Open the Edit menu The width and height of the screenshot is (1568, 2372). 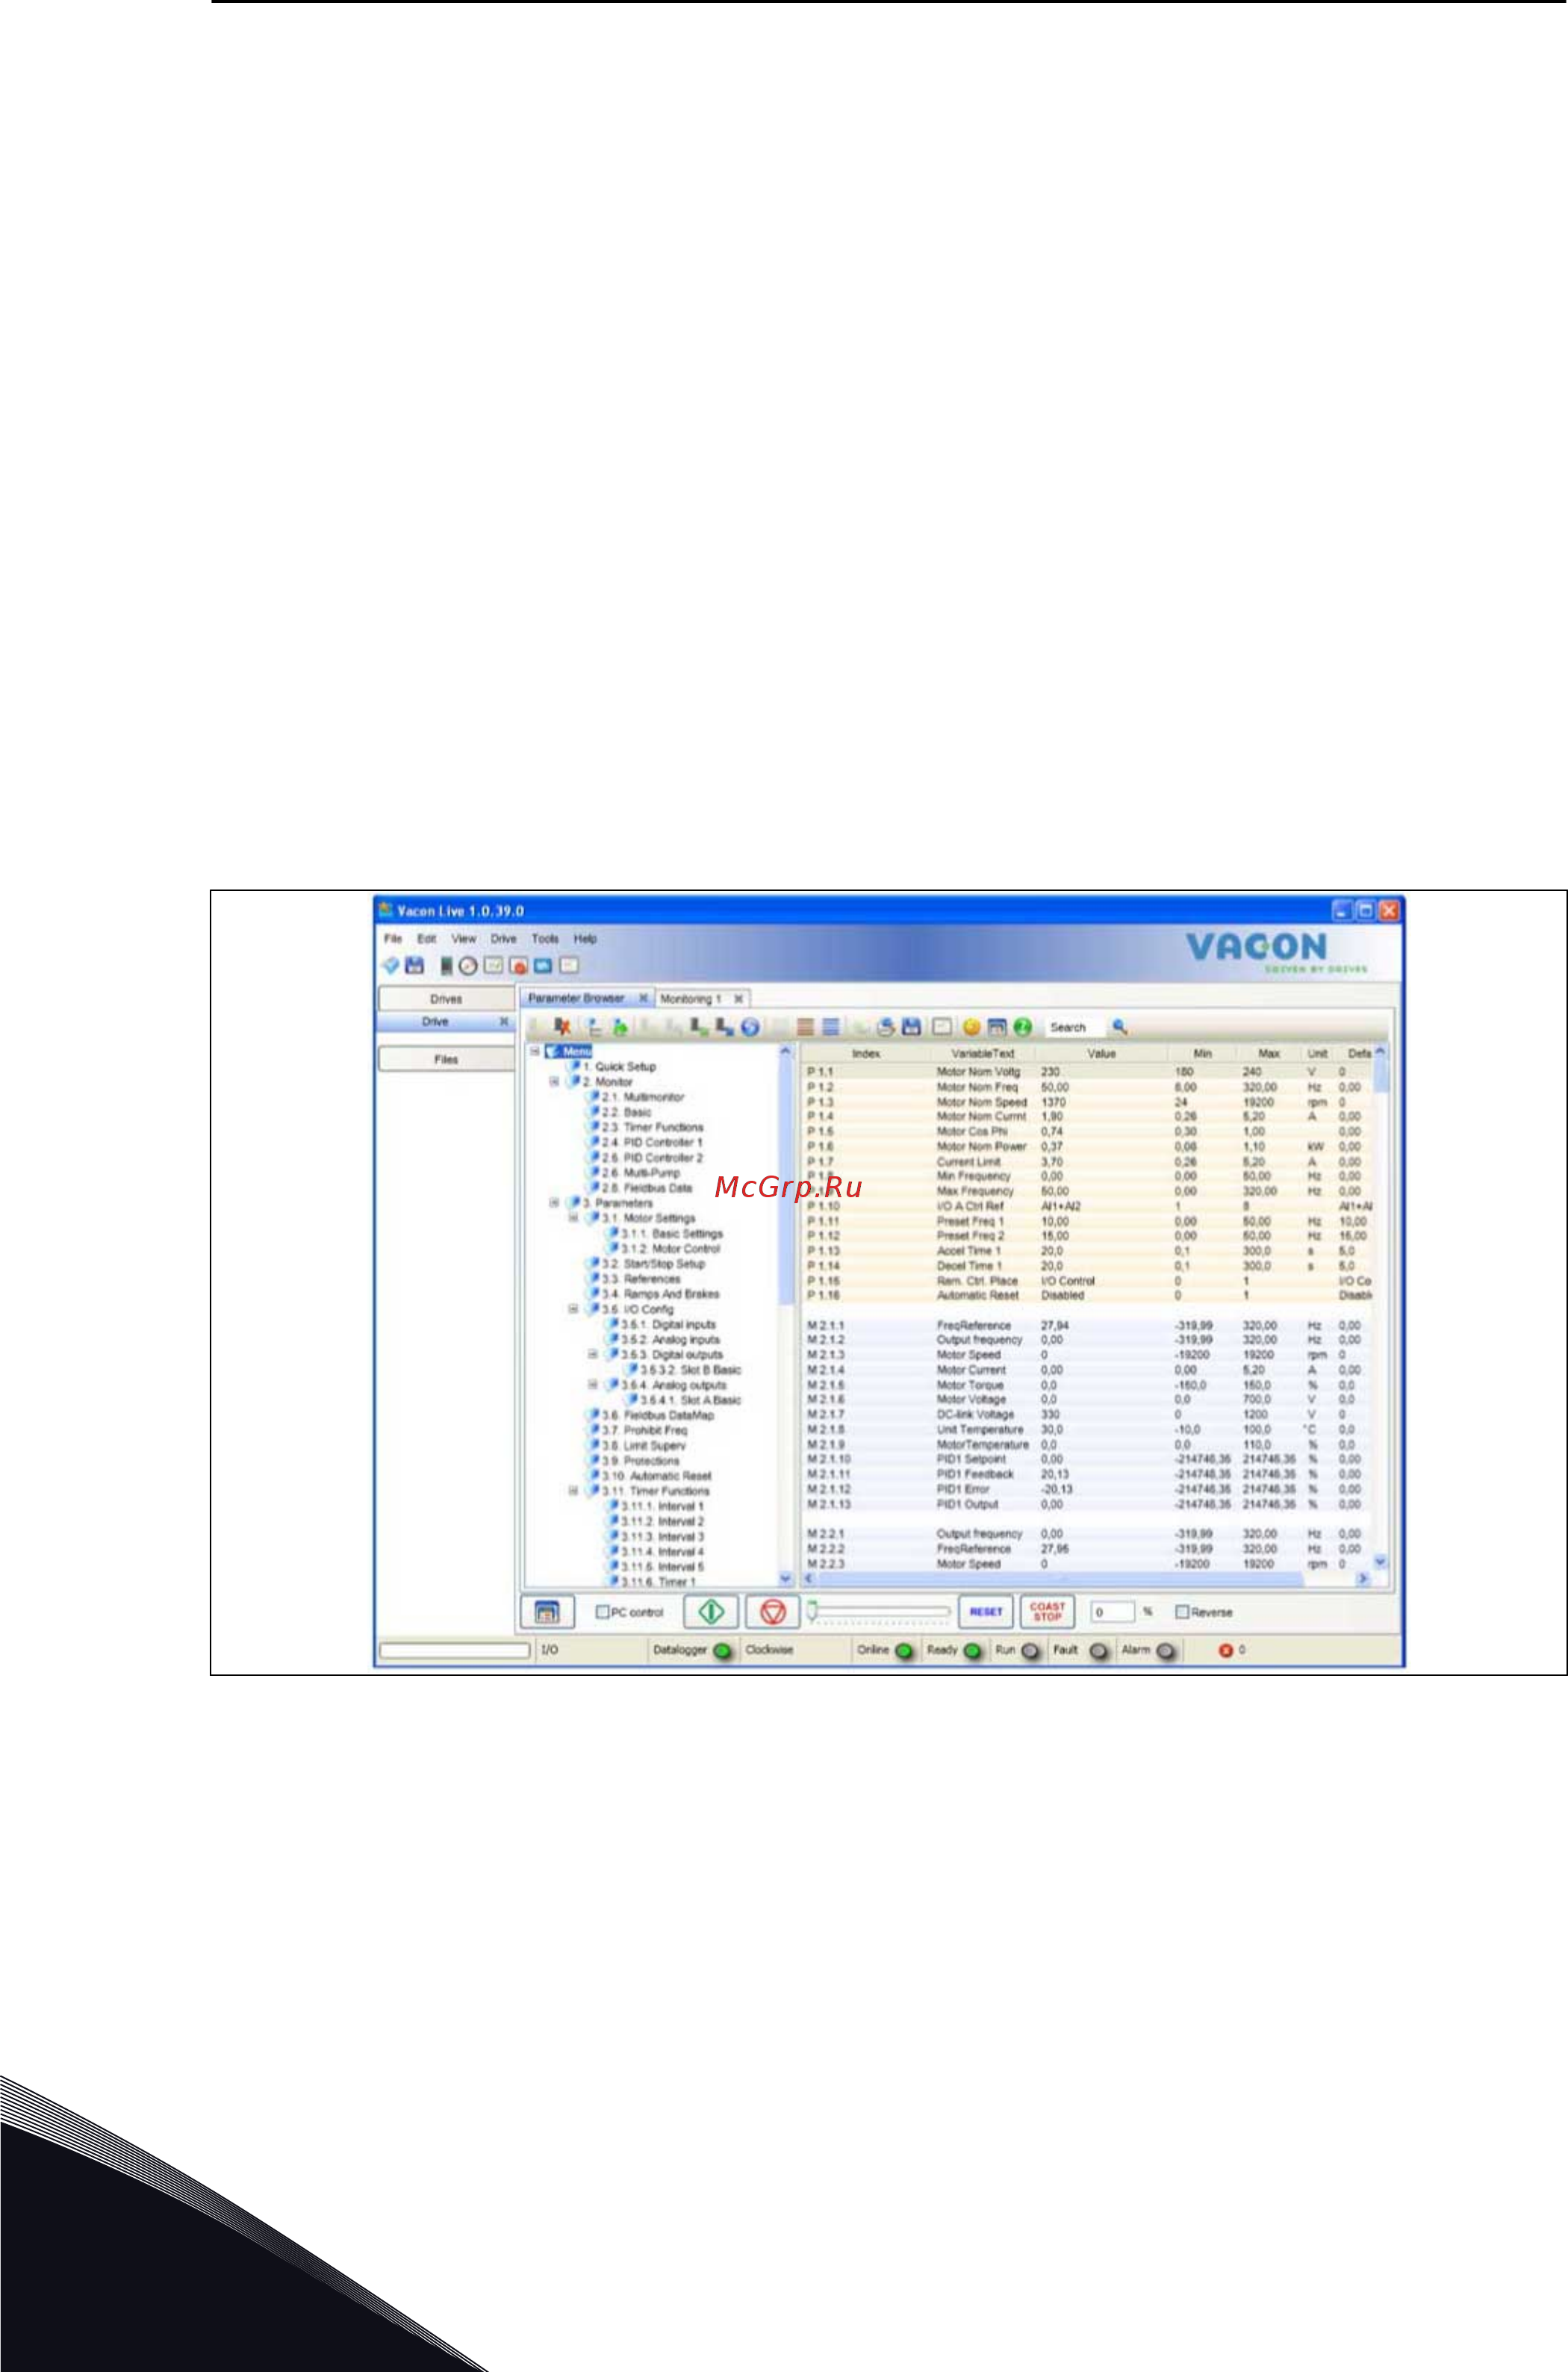coord(427,939)
